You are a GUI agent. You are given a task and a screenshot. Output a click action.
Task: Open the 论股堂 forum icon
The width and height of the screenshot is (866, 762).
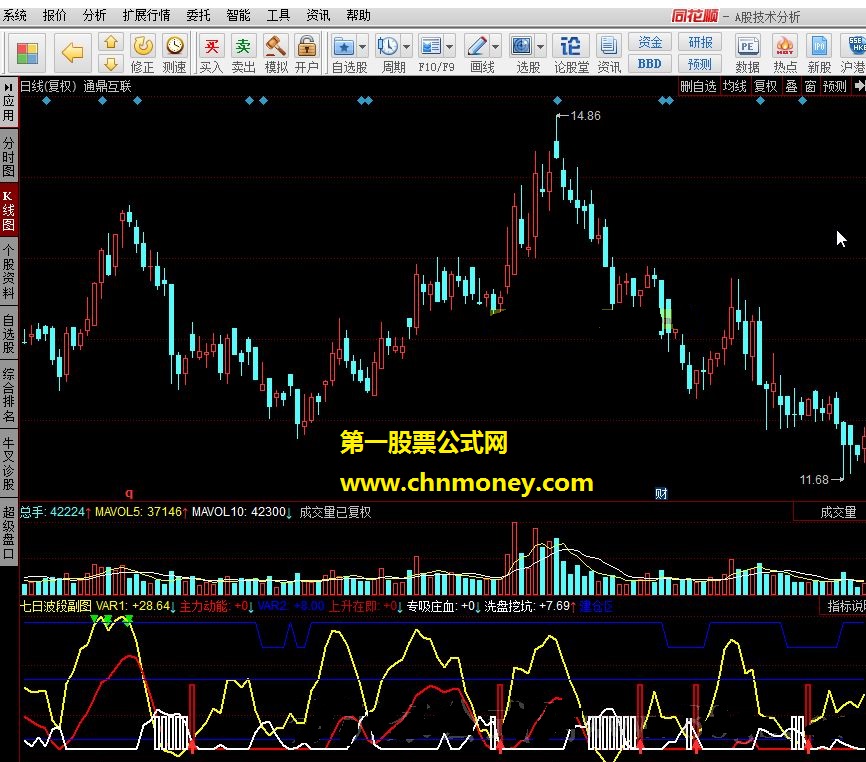[x=571, y=54]
